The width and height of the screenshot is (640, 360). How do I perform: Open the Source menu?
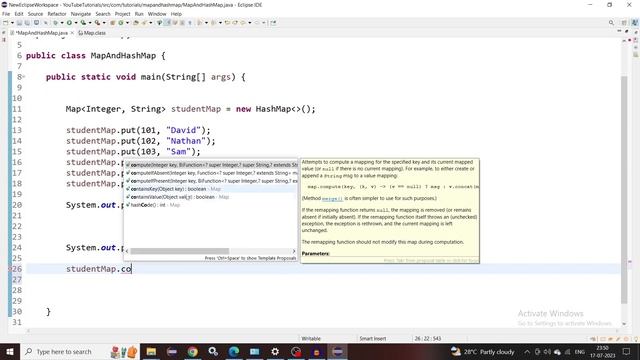pos(35,14)
